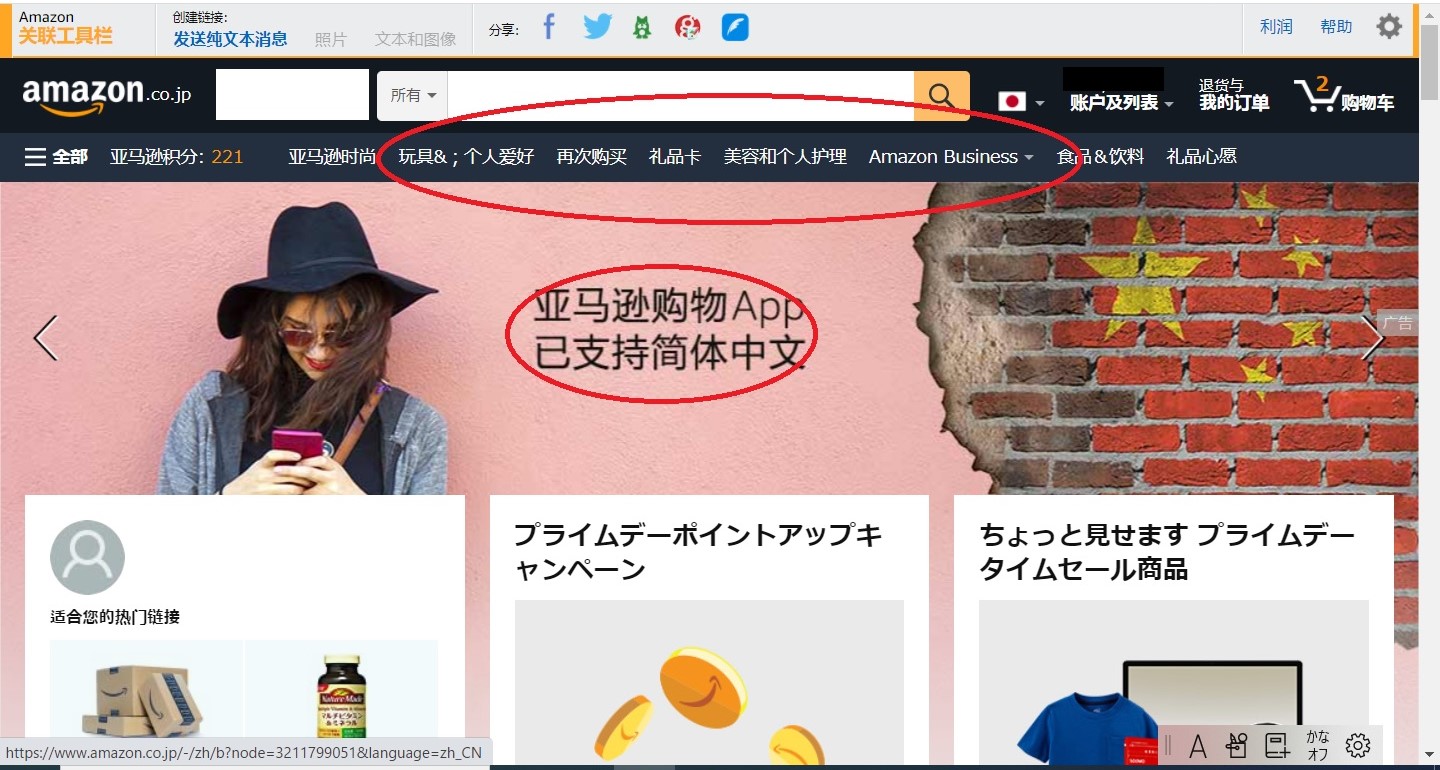Screen dimensions: 1440x770
Task: Click the page vertical scrollbar
Action: coord(1429,400)
